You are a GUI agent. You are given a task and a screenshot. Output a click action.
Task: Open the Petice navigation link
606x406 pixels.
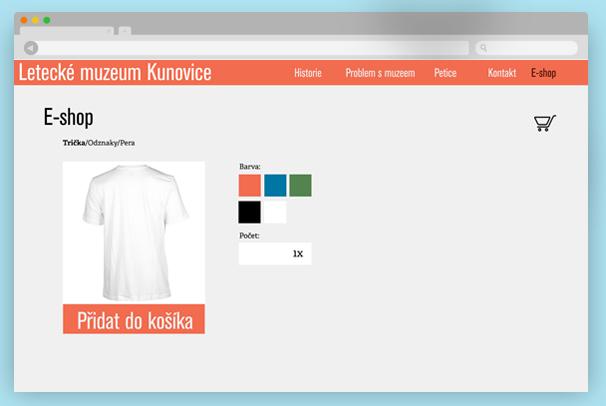click(x=445, y=73)
